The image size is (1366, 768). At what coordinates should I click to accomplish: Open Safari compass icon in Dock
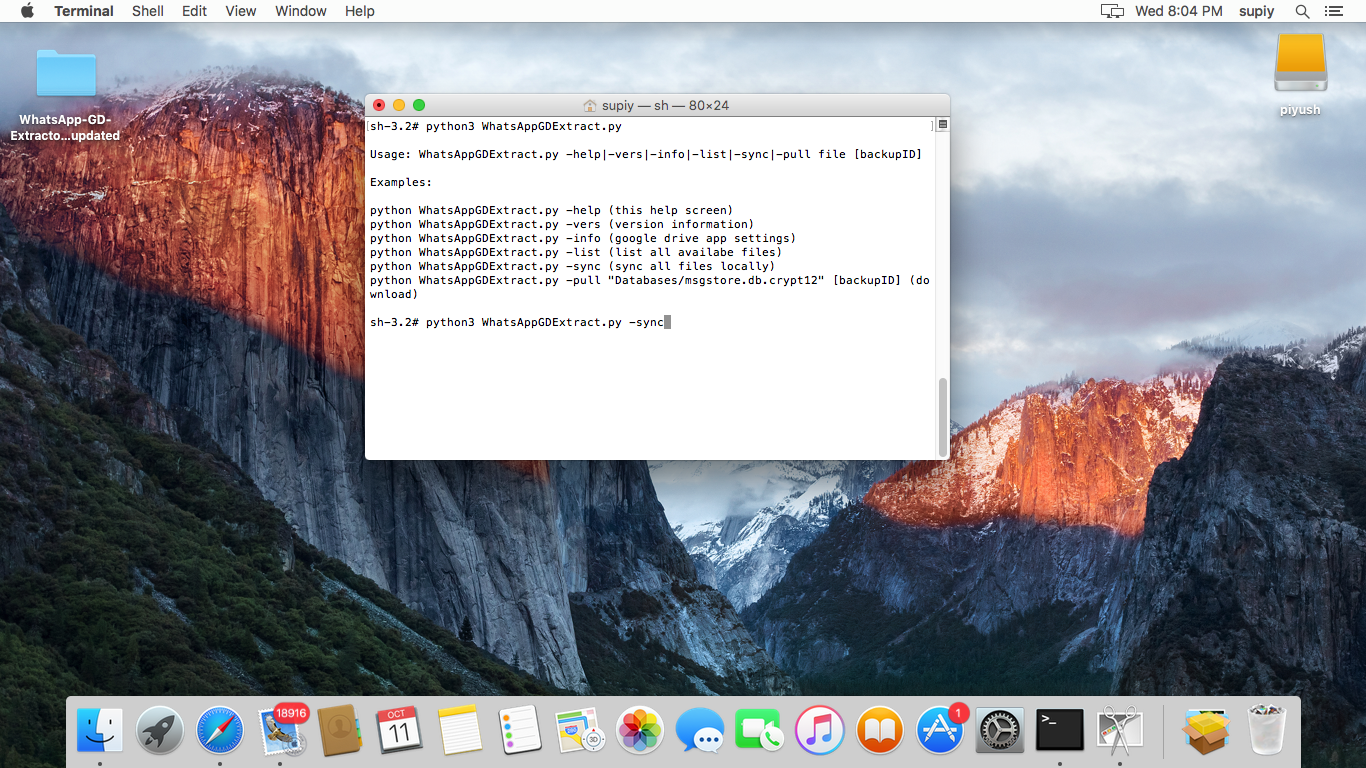[x=220, y=731]
